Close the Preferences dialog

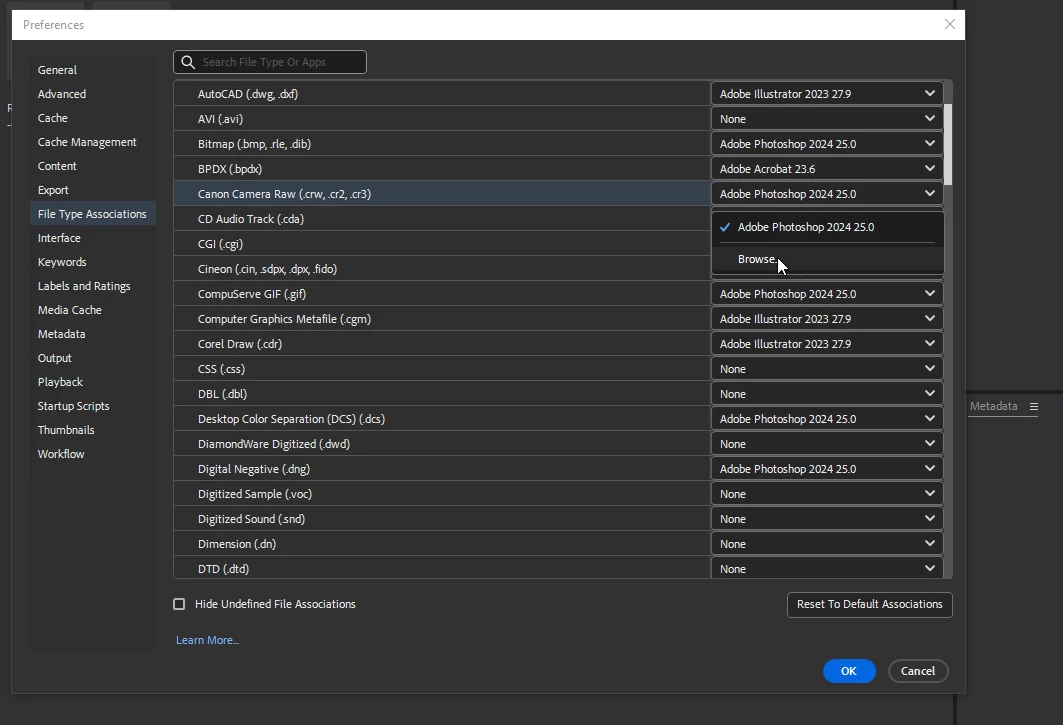point(949,24)
